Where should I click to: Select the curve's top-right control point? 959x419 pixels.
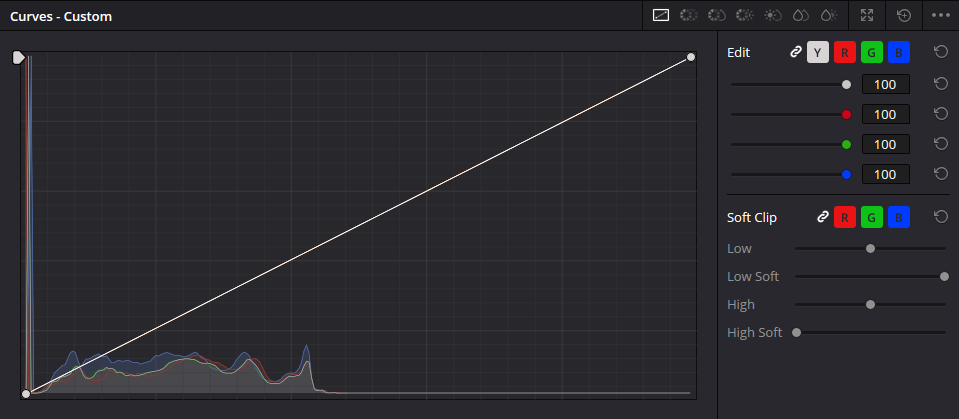tap(691, 57)
